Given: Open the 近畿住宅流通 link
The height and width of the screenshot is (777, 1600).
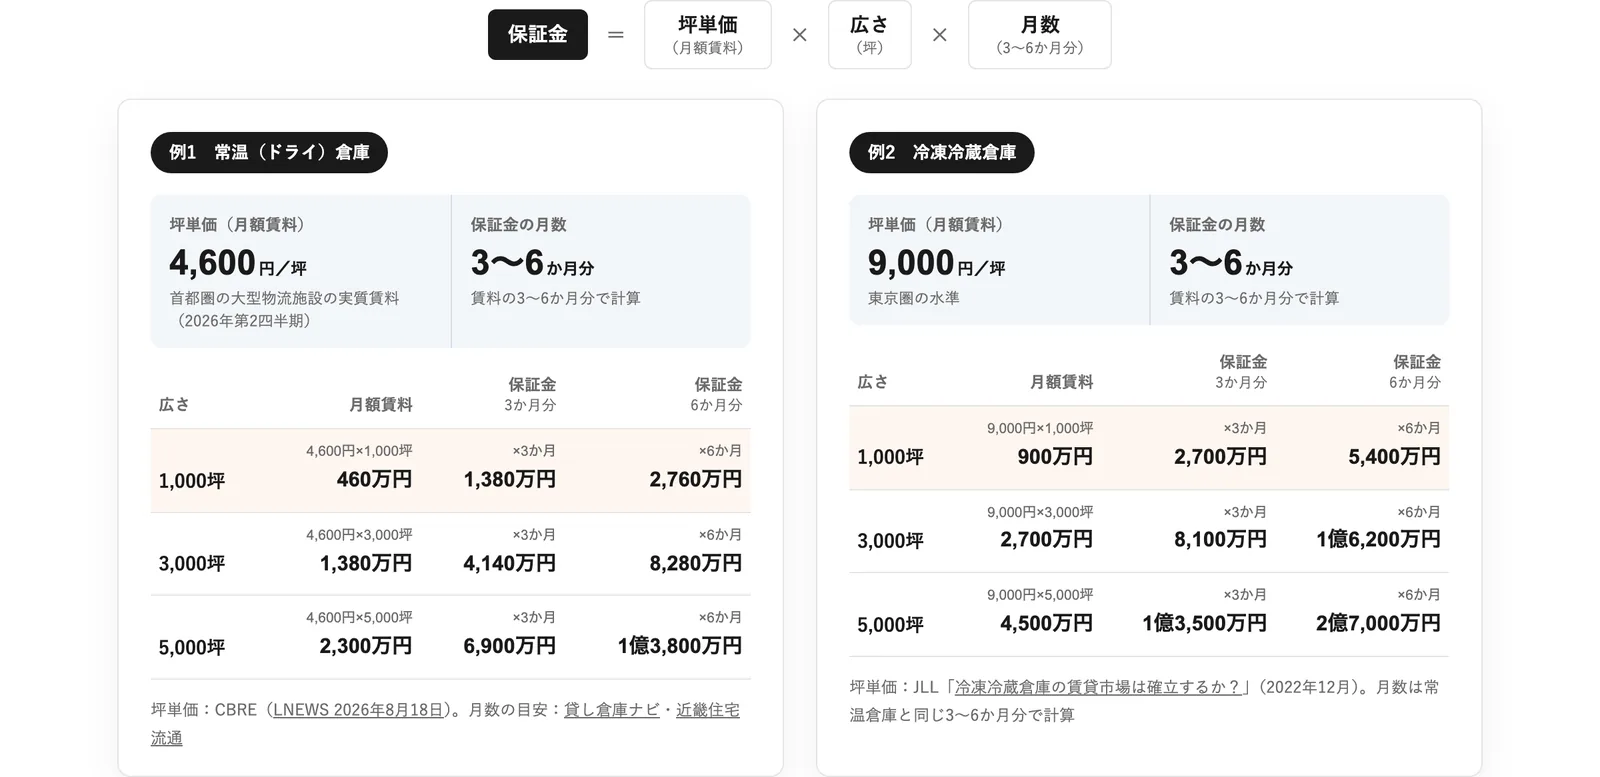Looking at the screenshot, I should (x=708, y=710).
